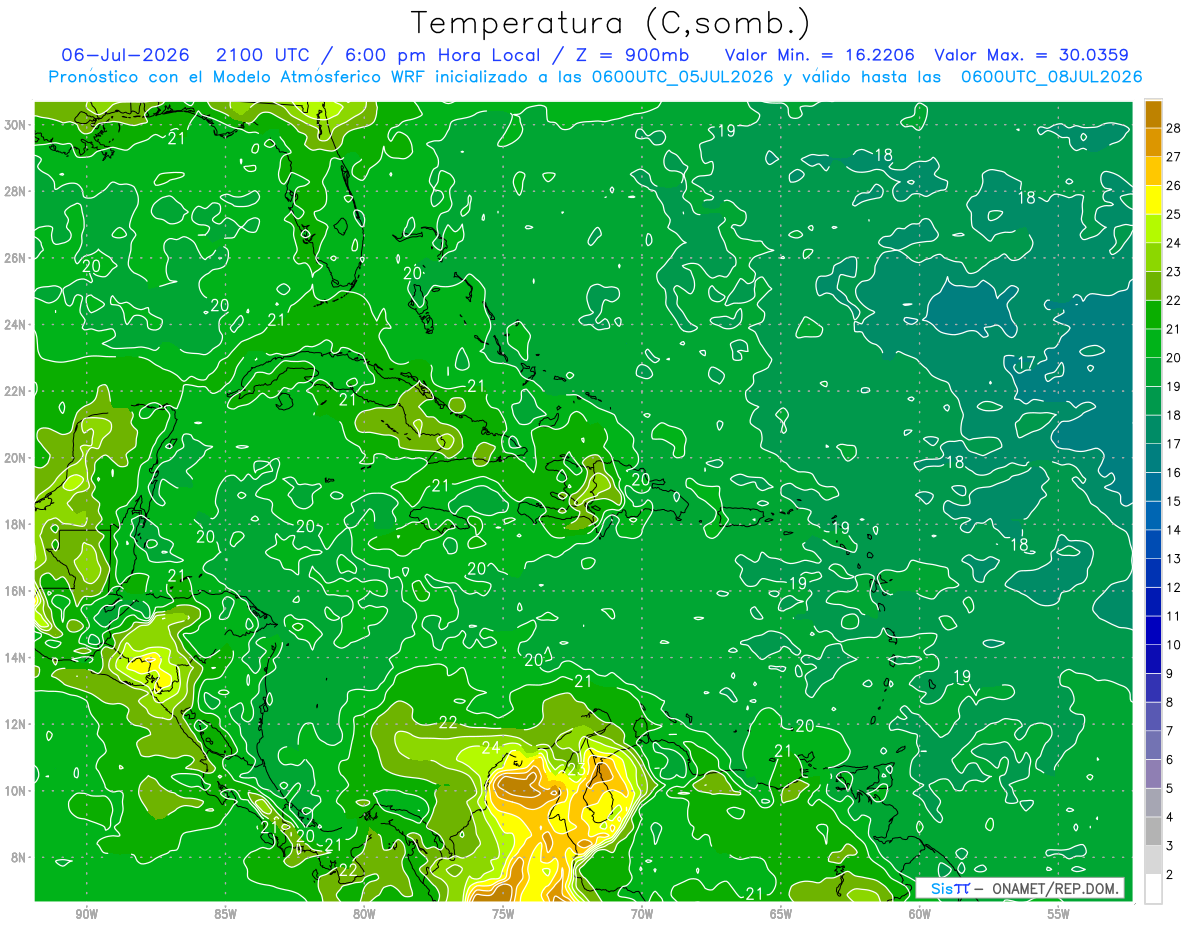
Task: Click the colorbar scale label "9"
Action: tap(1171, 673)
